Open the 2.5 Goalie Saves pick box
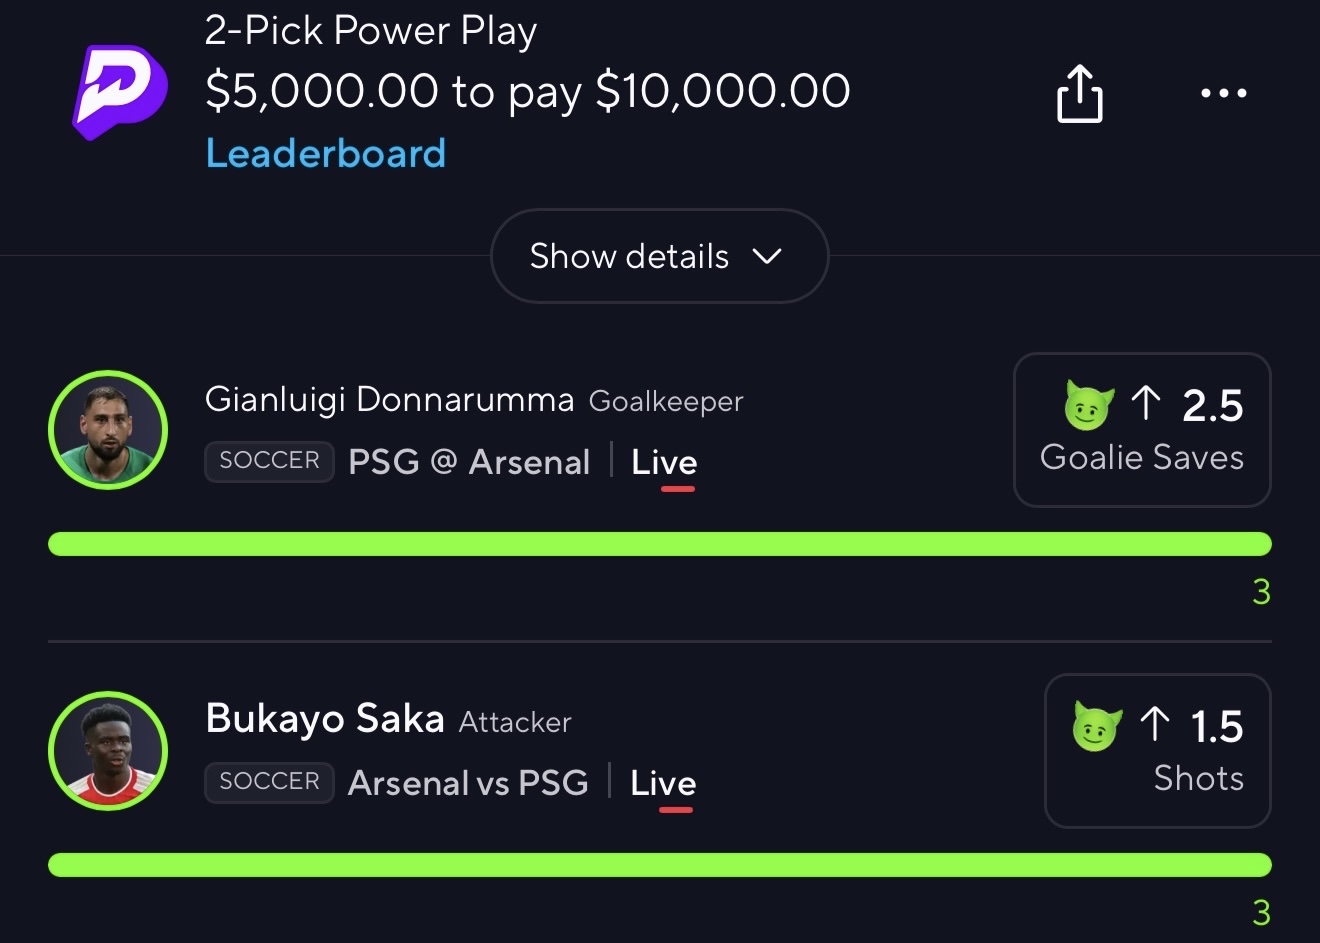The height and width of the screenshot is (943, 1320). 1142,430
